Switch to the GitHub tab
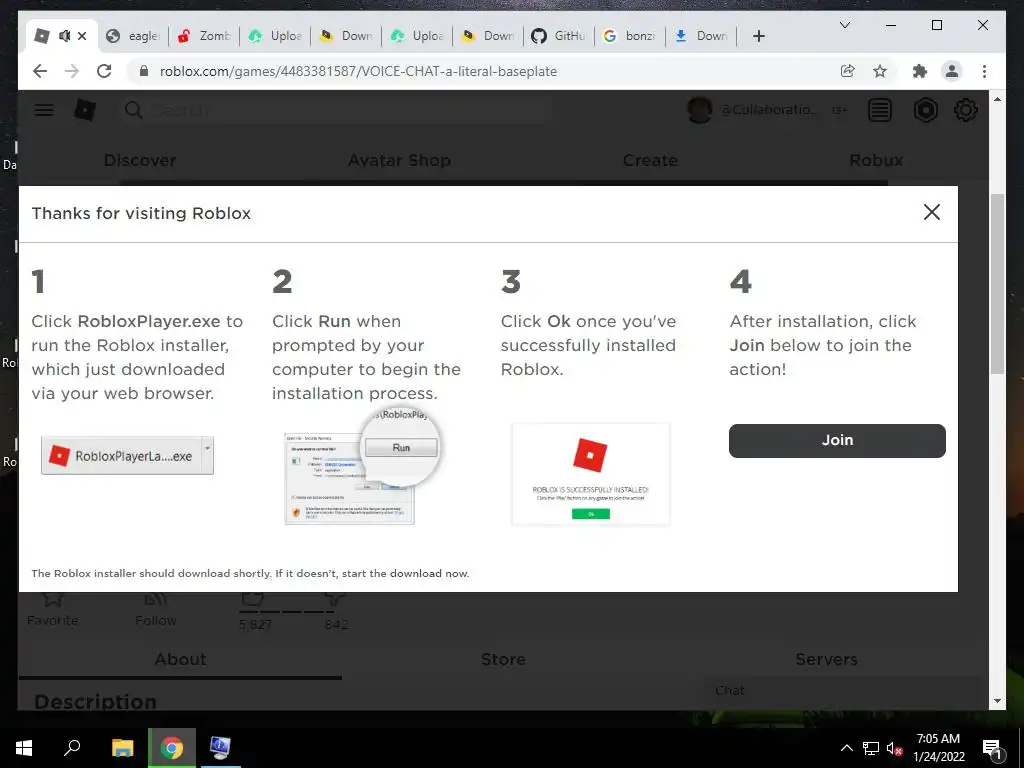 point(558,36)
